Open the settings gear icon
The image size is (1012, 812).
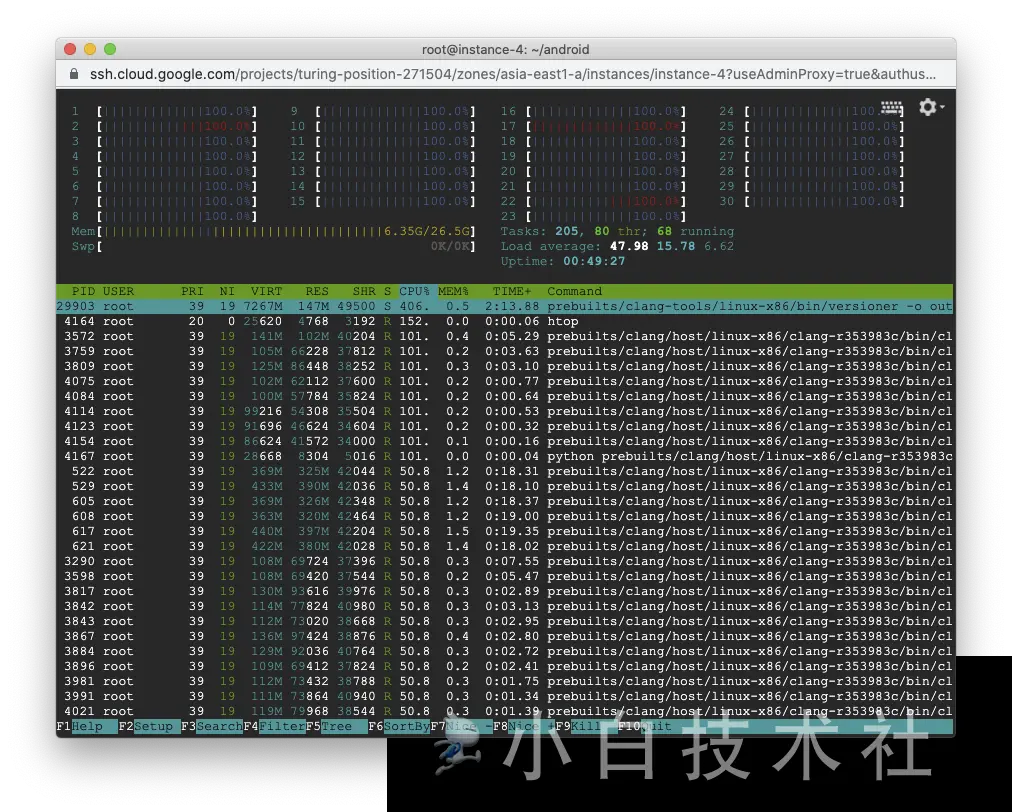(x=928, y=107)
